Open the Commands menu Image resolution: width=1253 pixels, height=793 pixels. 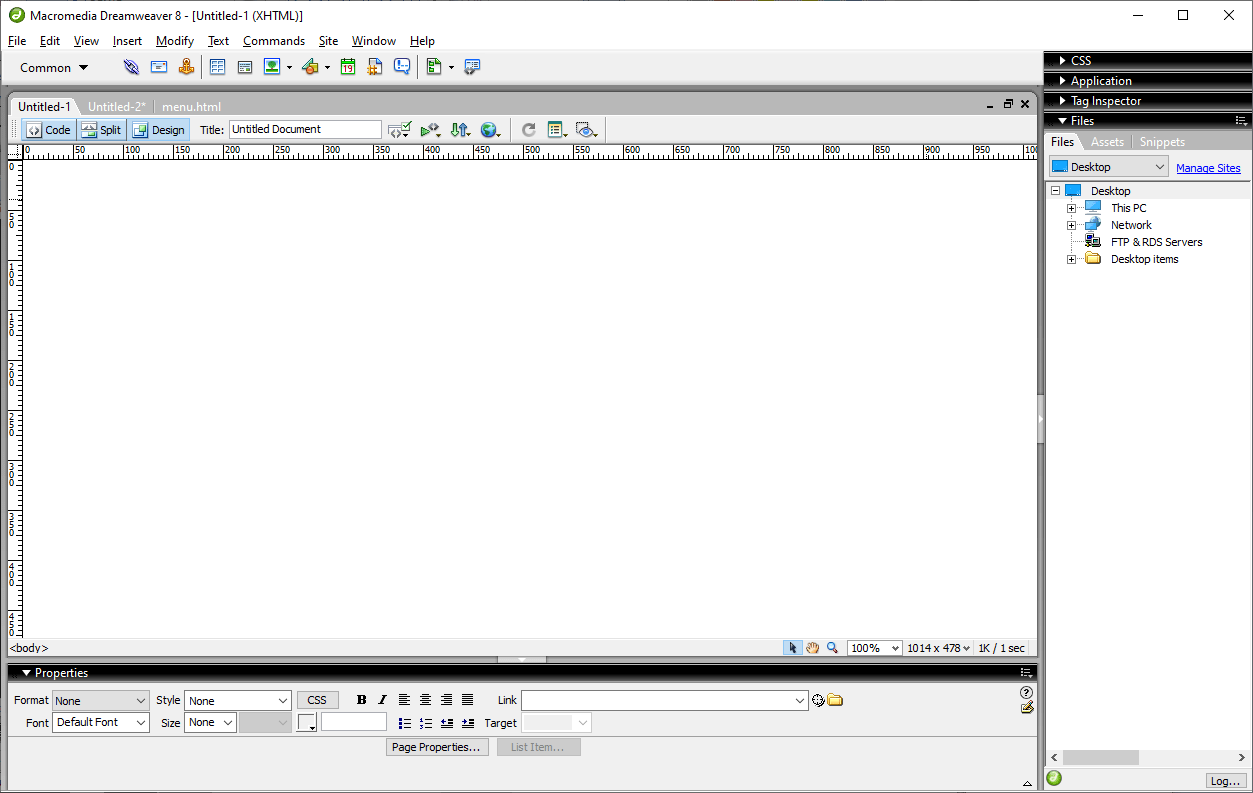pyautogui.click(x=274, y=41)
